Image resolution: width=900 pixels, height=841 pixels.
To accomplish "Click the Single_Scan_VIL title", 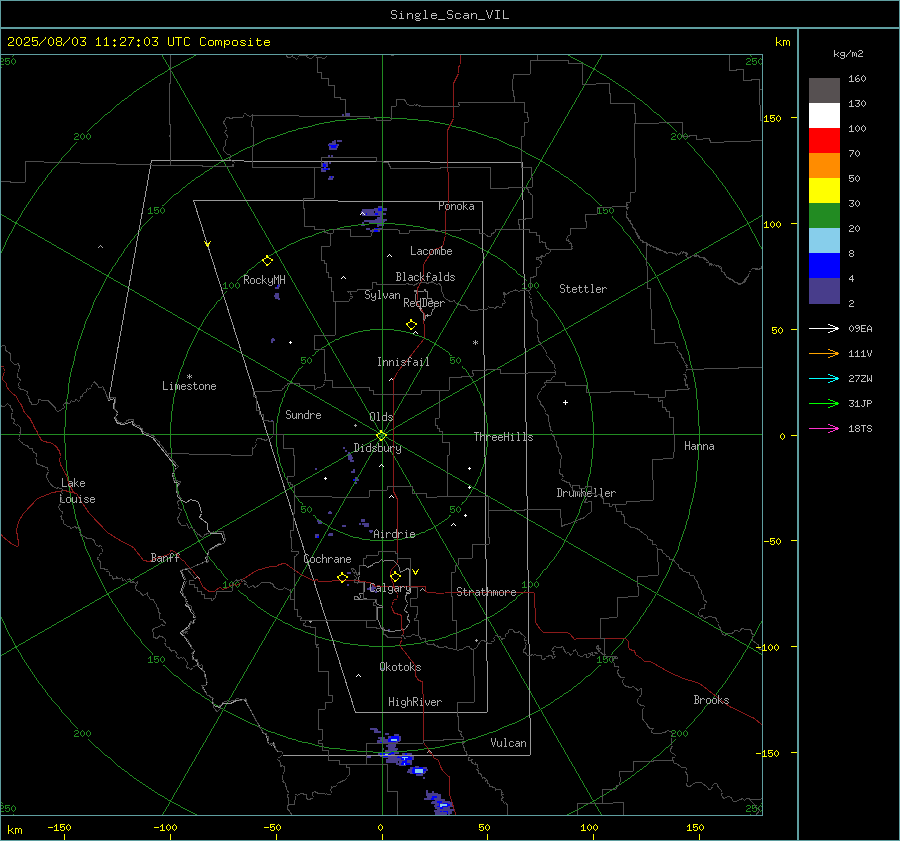I will [x=449, y=15].
